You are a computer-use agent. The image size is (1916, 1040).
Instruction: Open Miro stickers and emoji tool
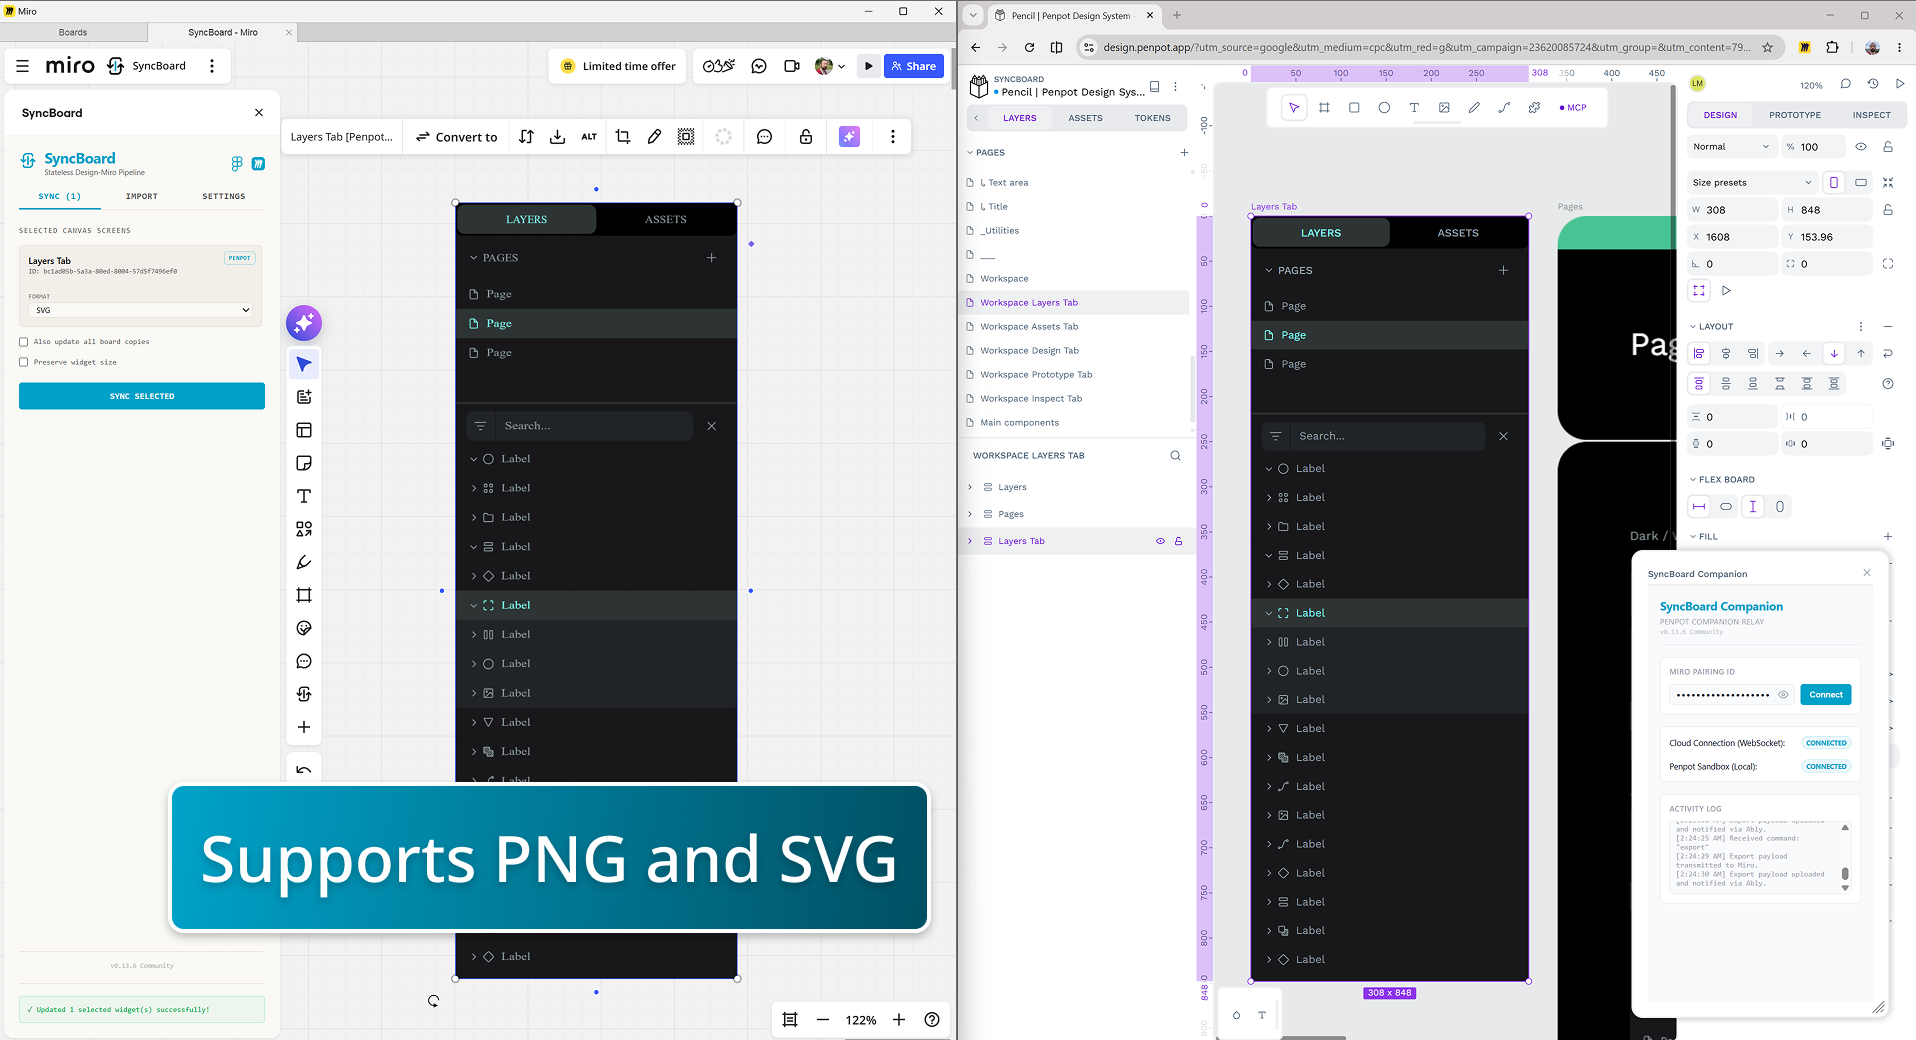(x=304, y=628)
